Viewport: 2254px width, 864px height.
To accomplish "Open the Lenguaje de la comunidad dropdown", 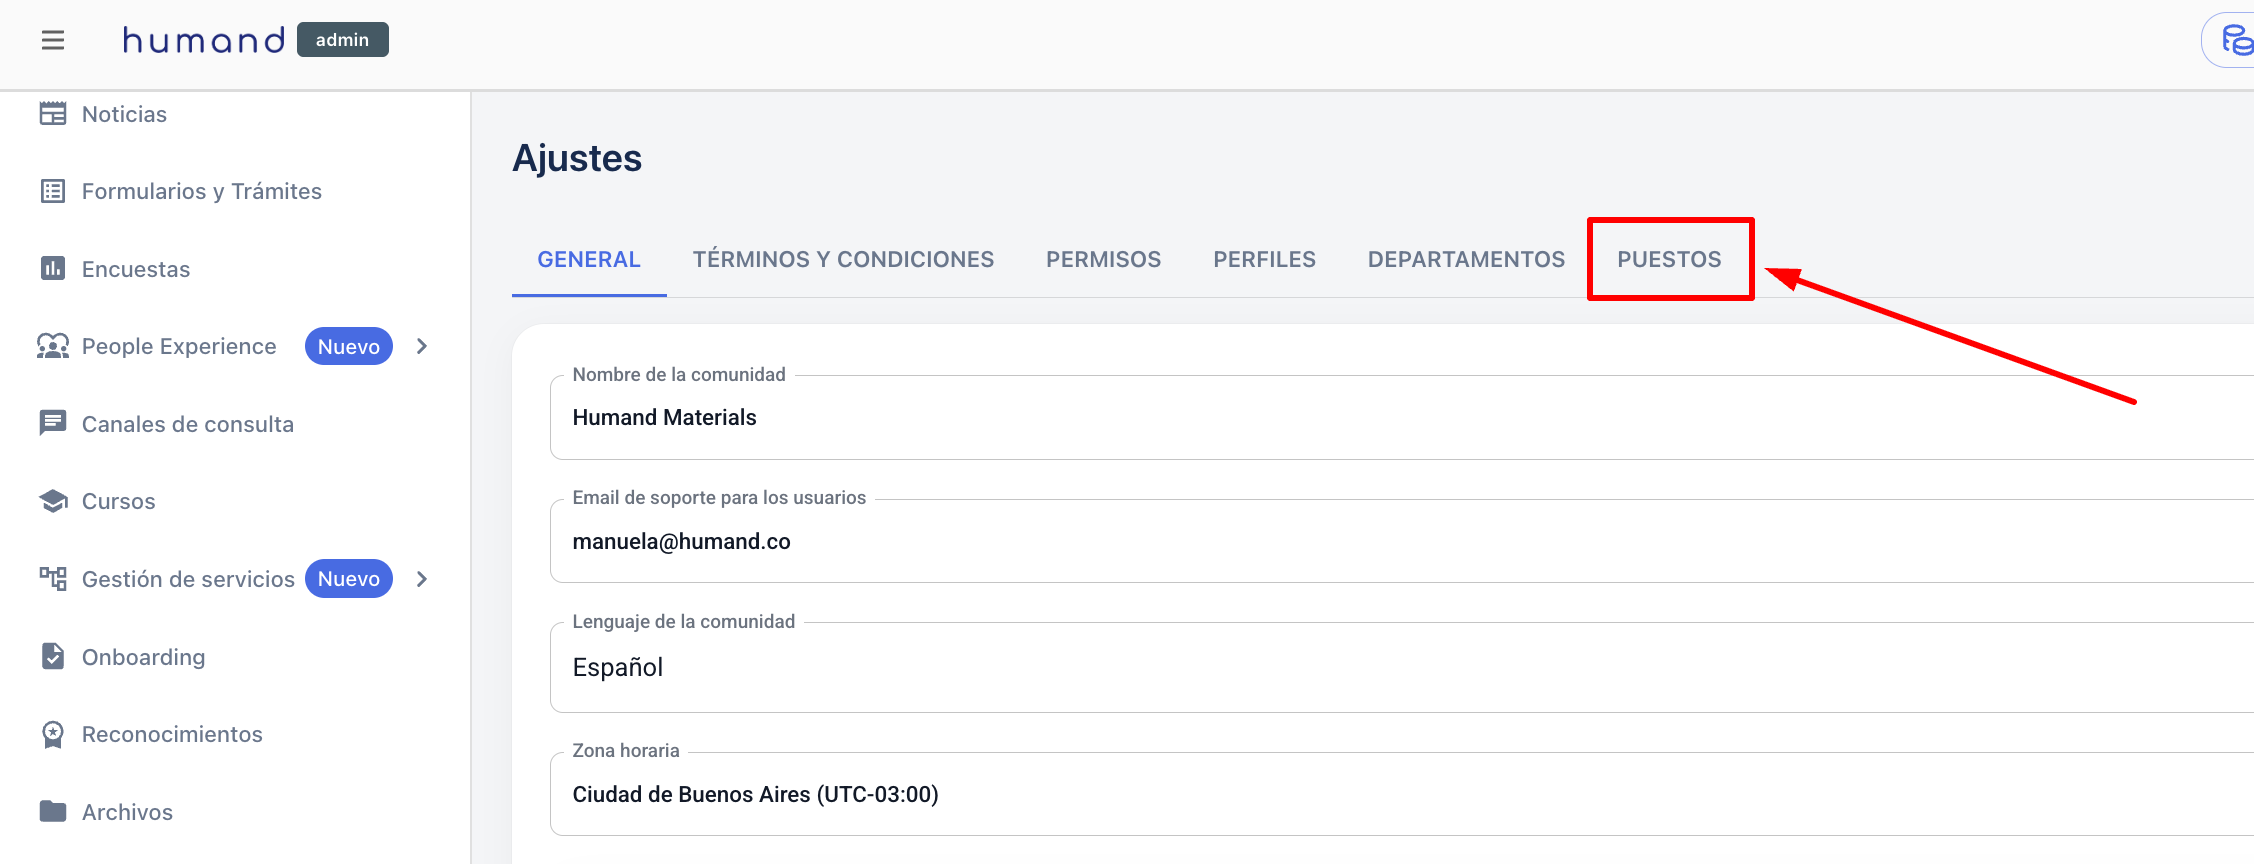I will tap(1400, 667).
